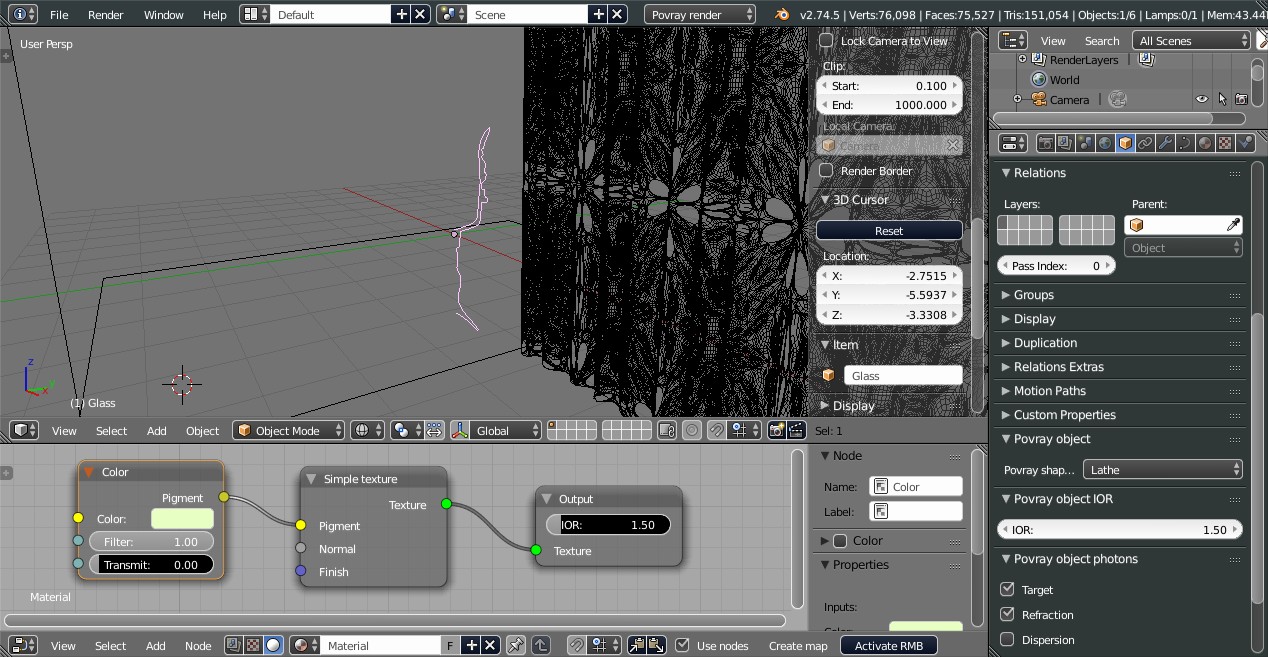Click the Activate RMB button
The height and width of the screenshot is (657, 1268).
tap(889, 646)
